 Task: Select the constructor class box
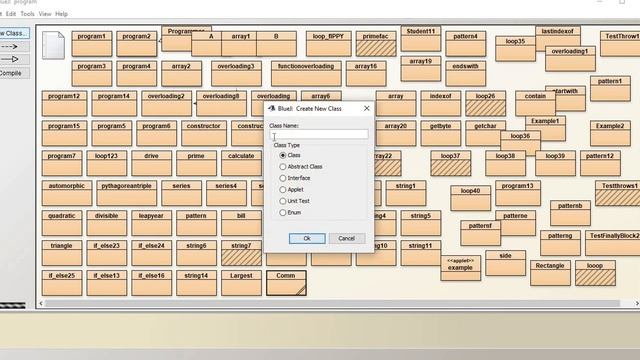point(204,133)
